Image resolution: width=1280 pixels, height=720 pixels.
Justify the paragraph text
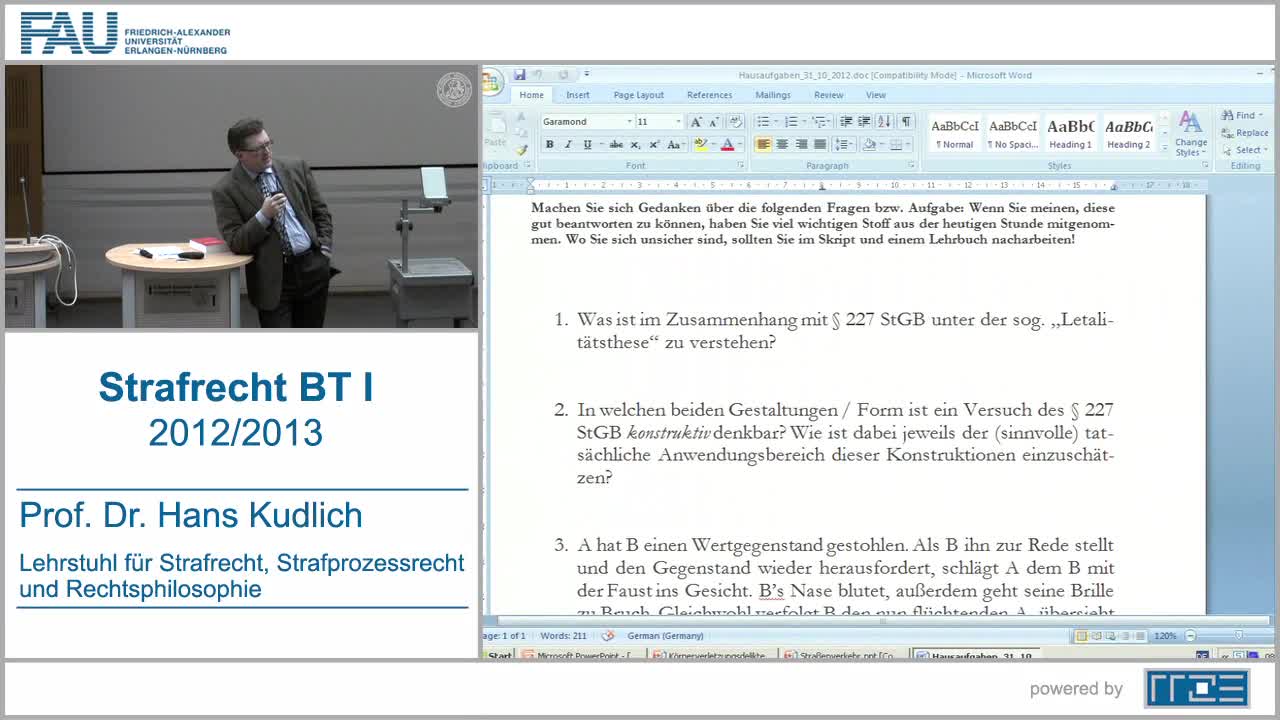tap(820, 145)
